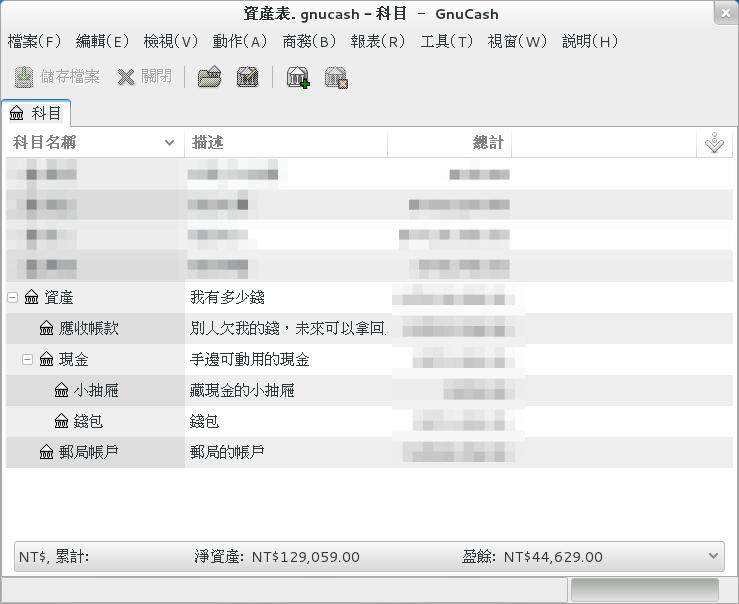Collapse the 資產 account tree
739x604 pixels.
point(13,297)
